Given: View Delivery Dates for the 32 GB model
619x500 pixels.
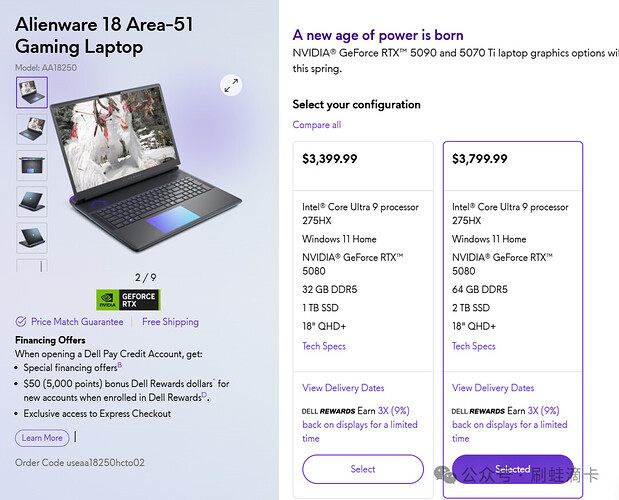Looking at the screenshot, I should pyautogui.click(x=343, y=388).
